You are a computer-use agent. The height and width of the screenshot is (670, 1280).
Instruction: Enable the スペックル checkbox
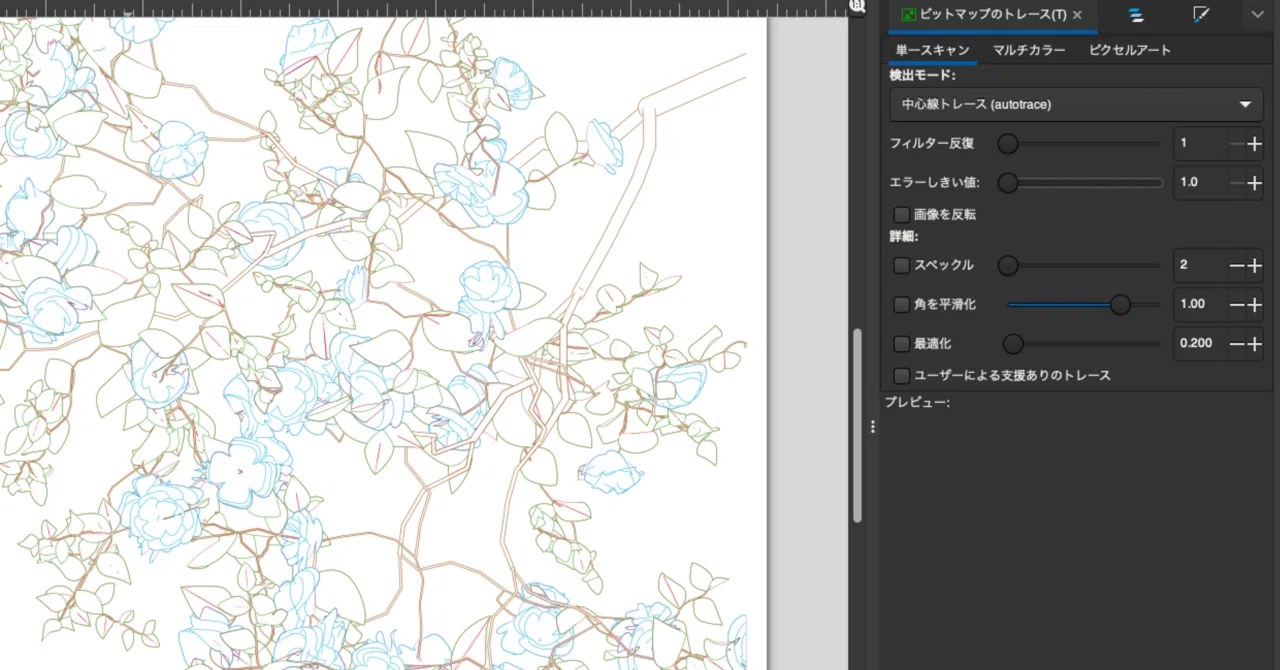pos(902,265)
